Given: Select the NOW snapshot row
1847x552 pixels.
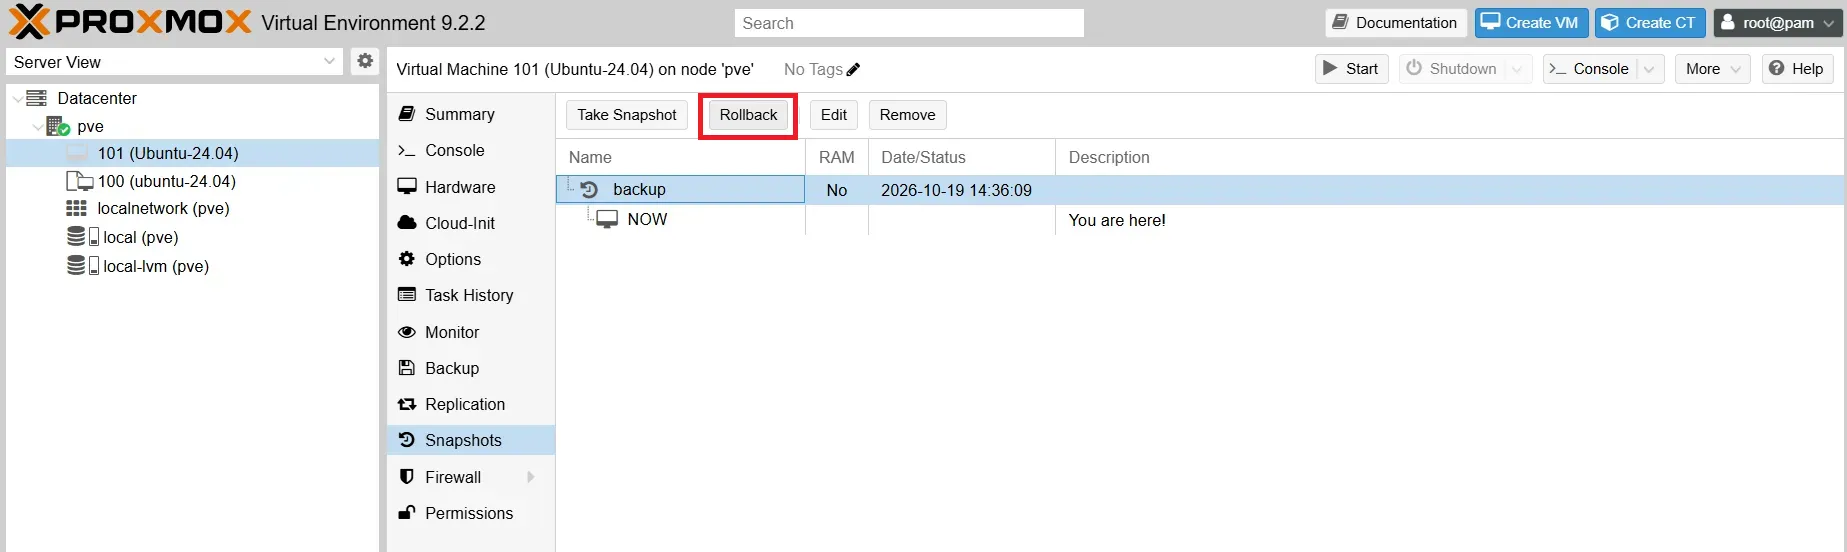Looking at the screenshot, I should [1200, 220].
